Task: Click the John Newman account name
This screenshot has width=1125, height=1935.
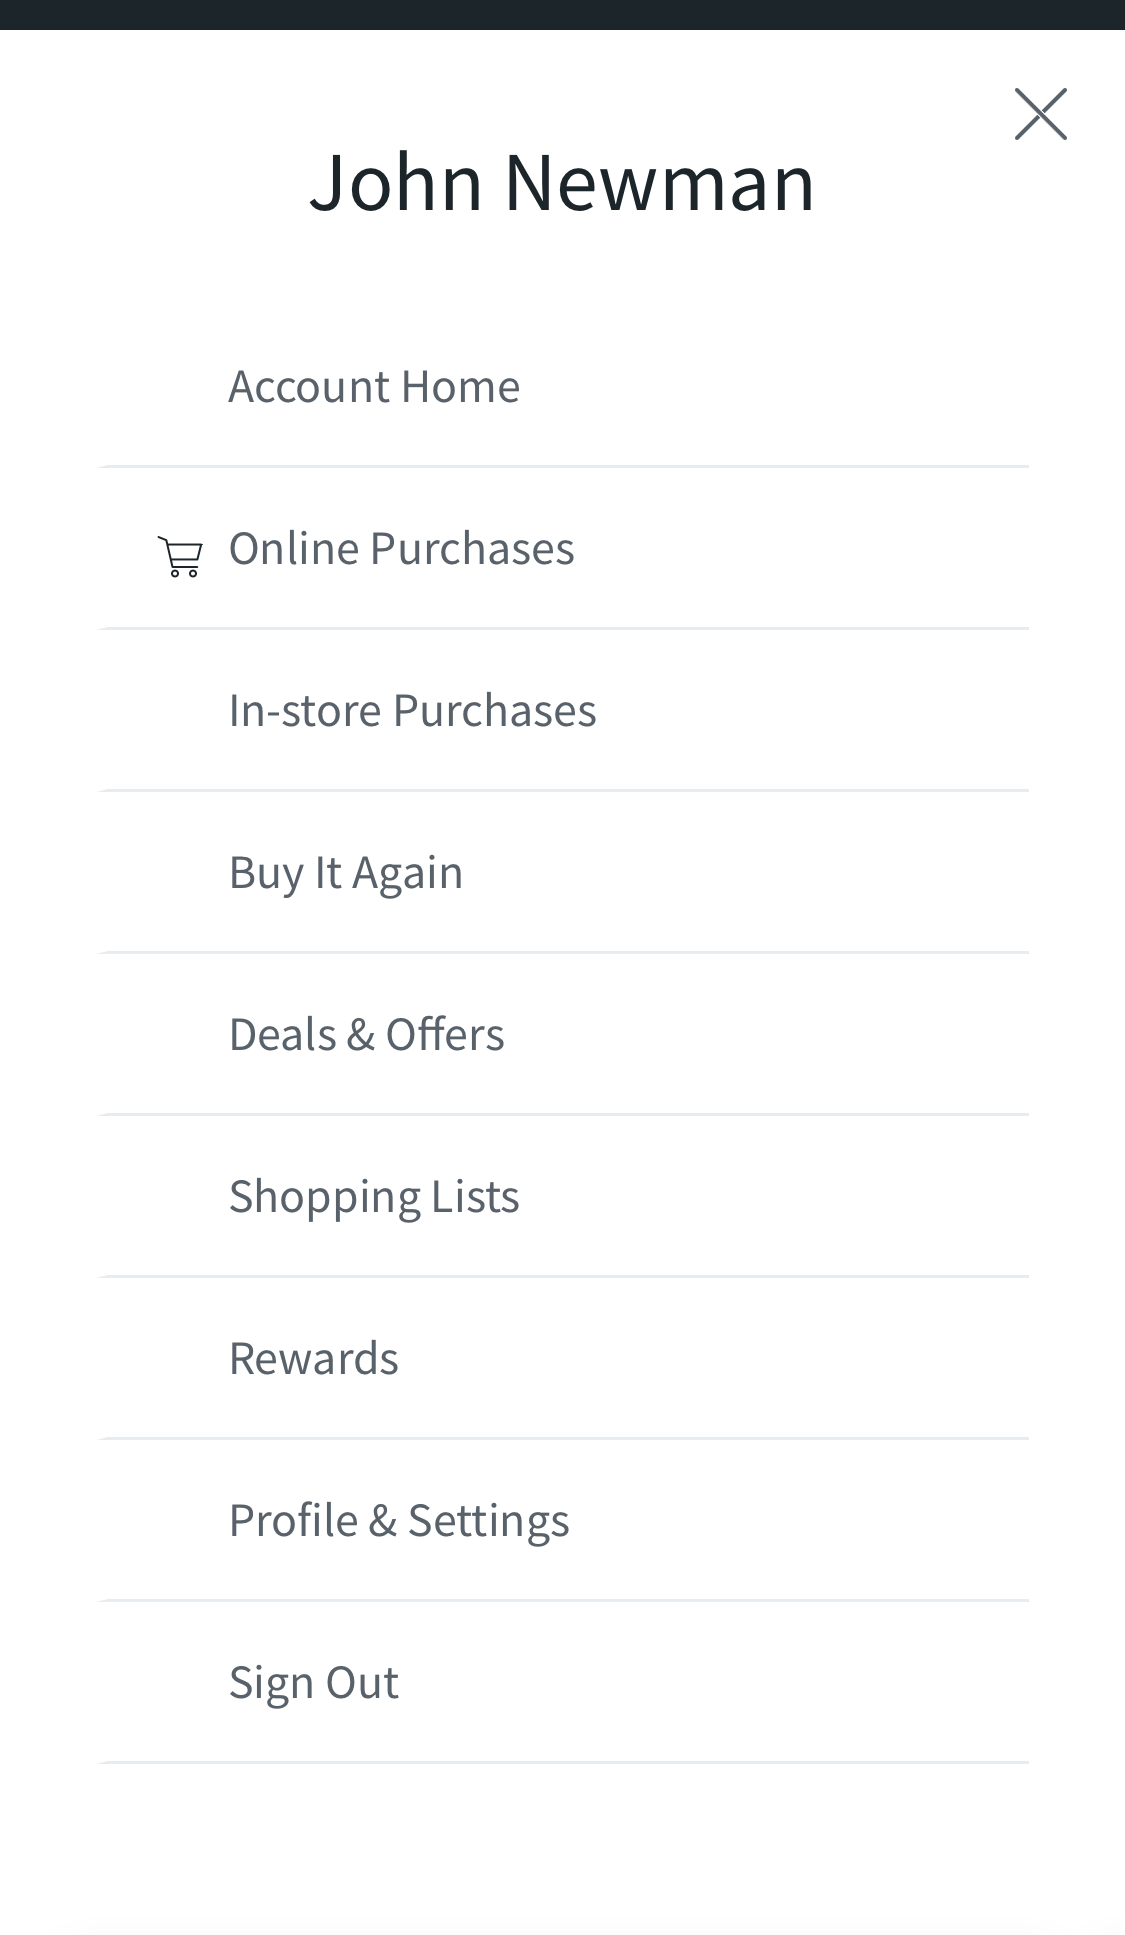Action: (562, 182)
